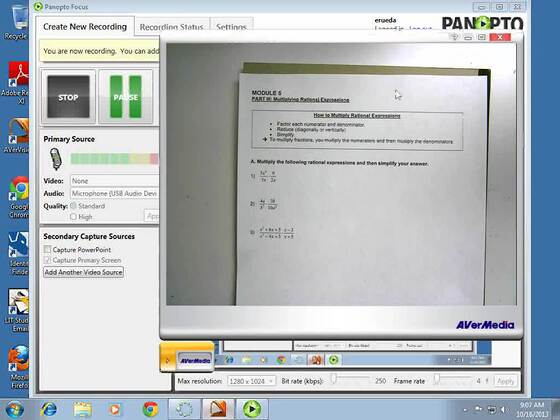Show hidden system tray icons
The image size is (560, 420).
465,410
